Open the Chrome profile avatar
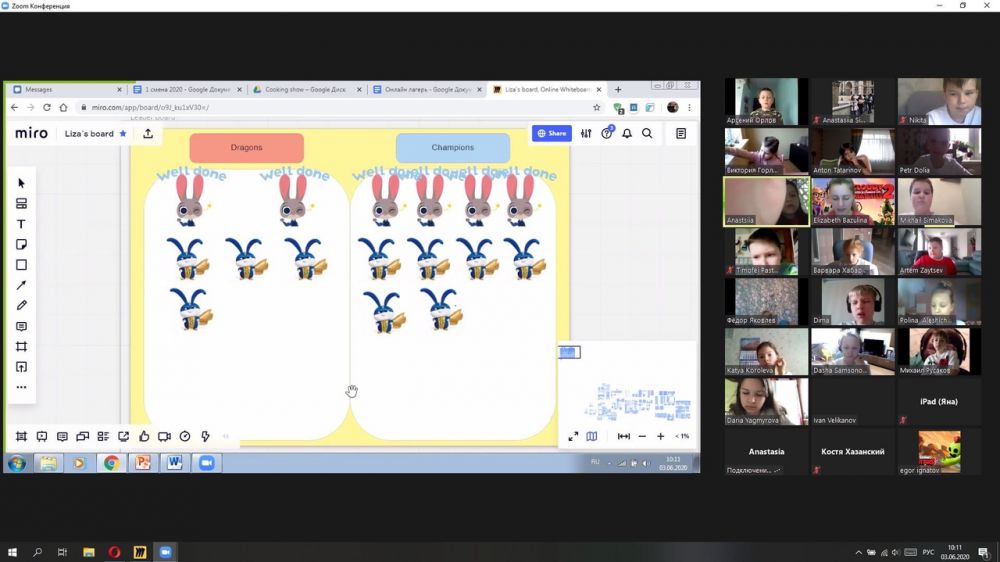The height and width of the screenshot is (562, 1000). 672,107
